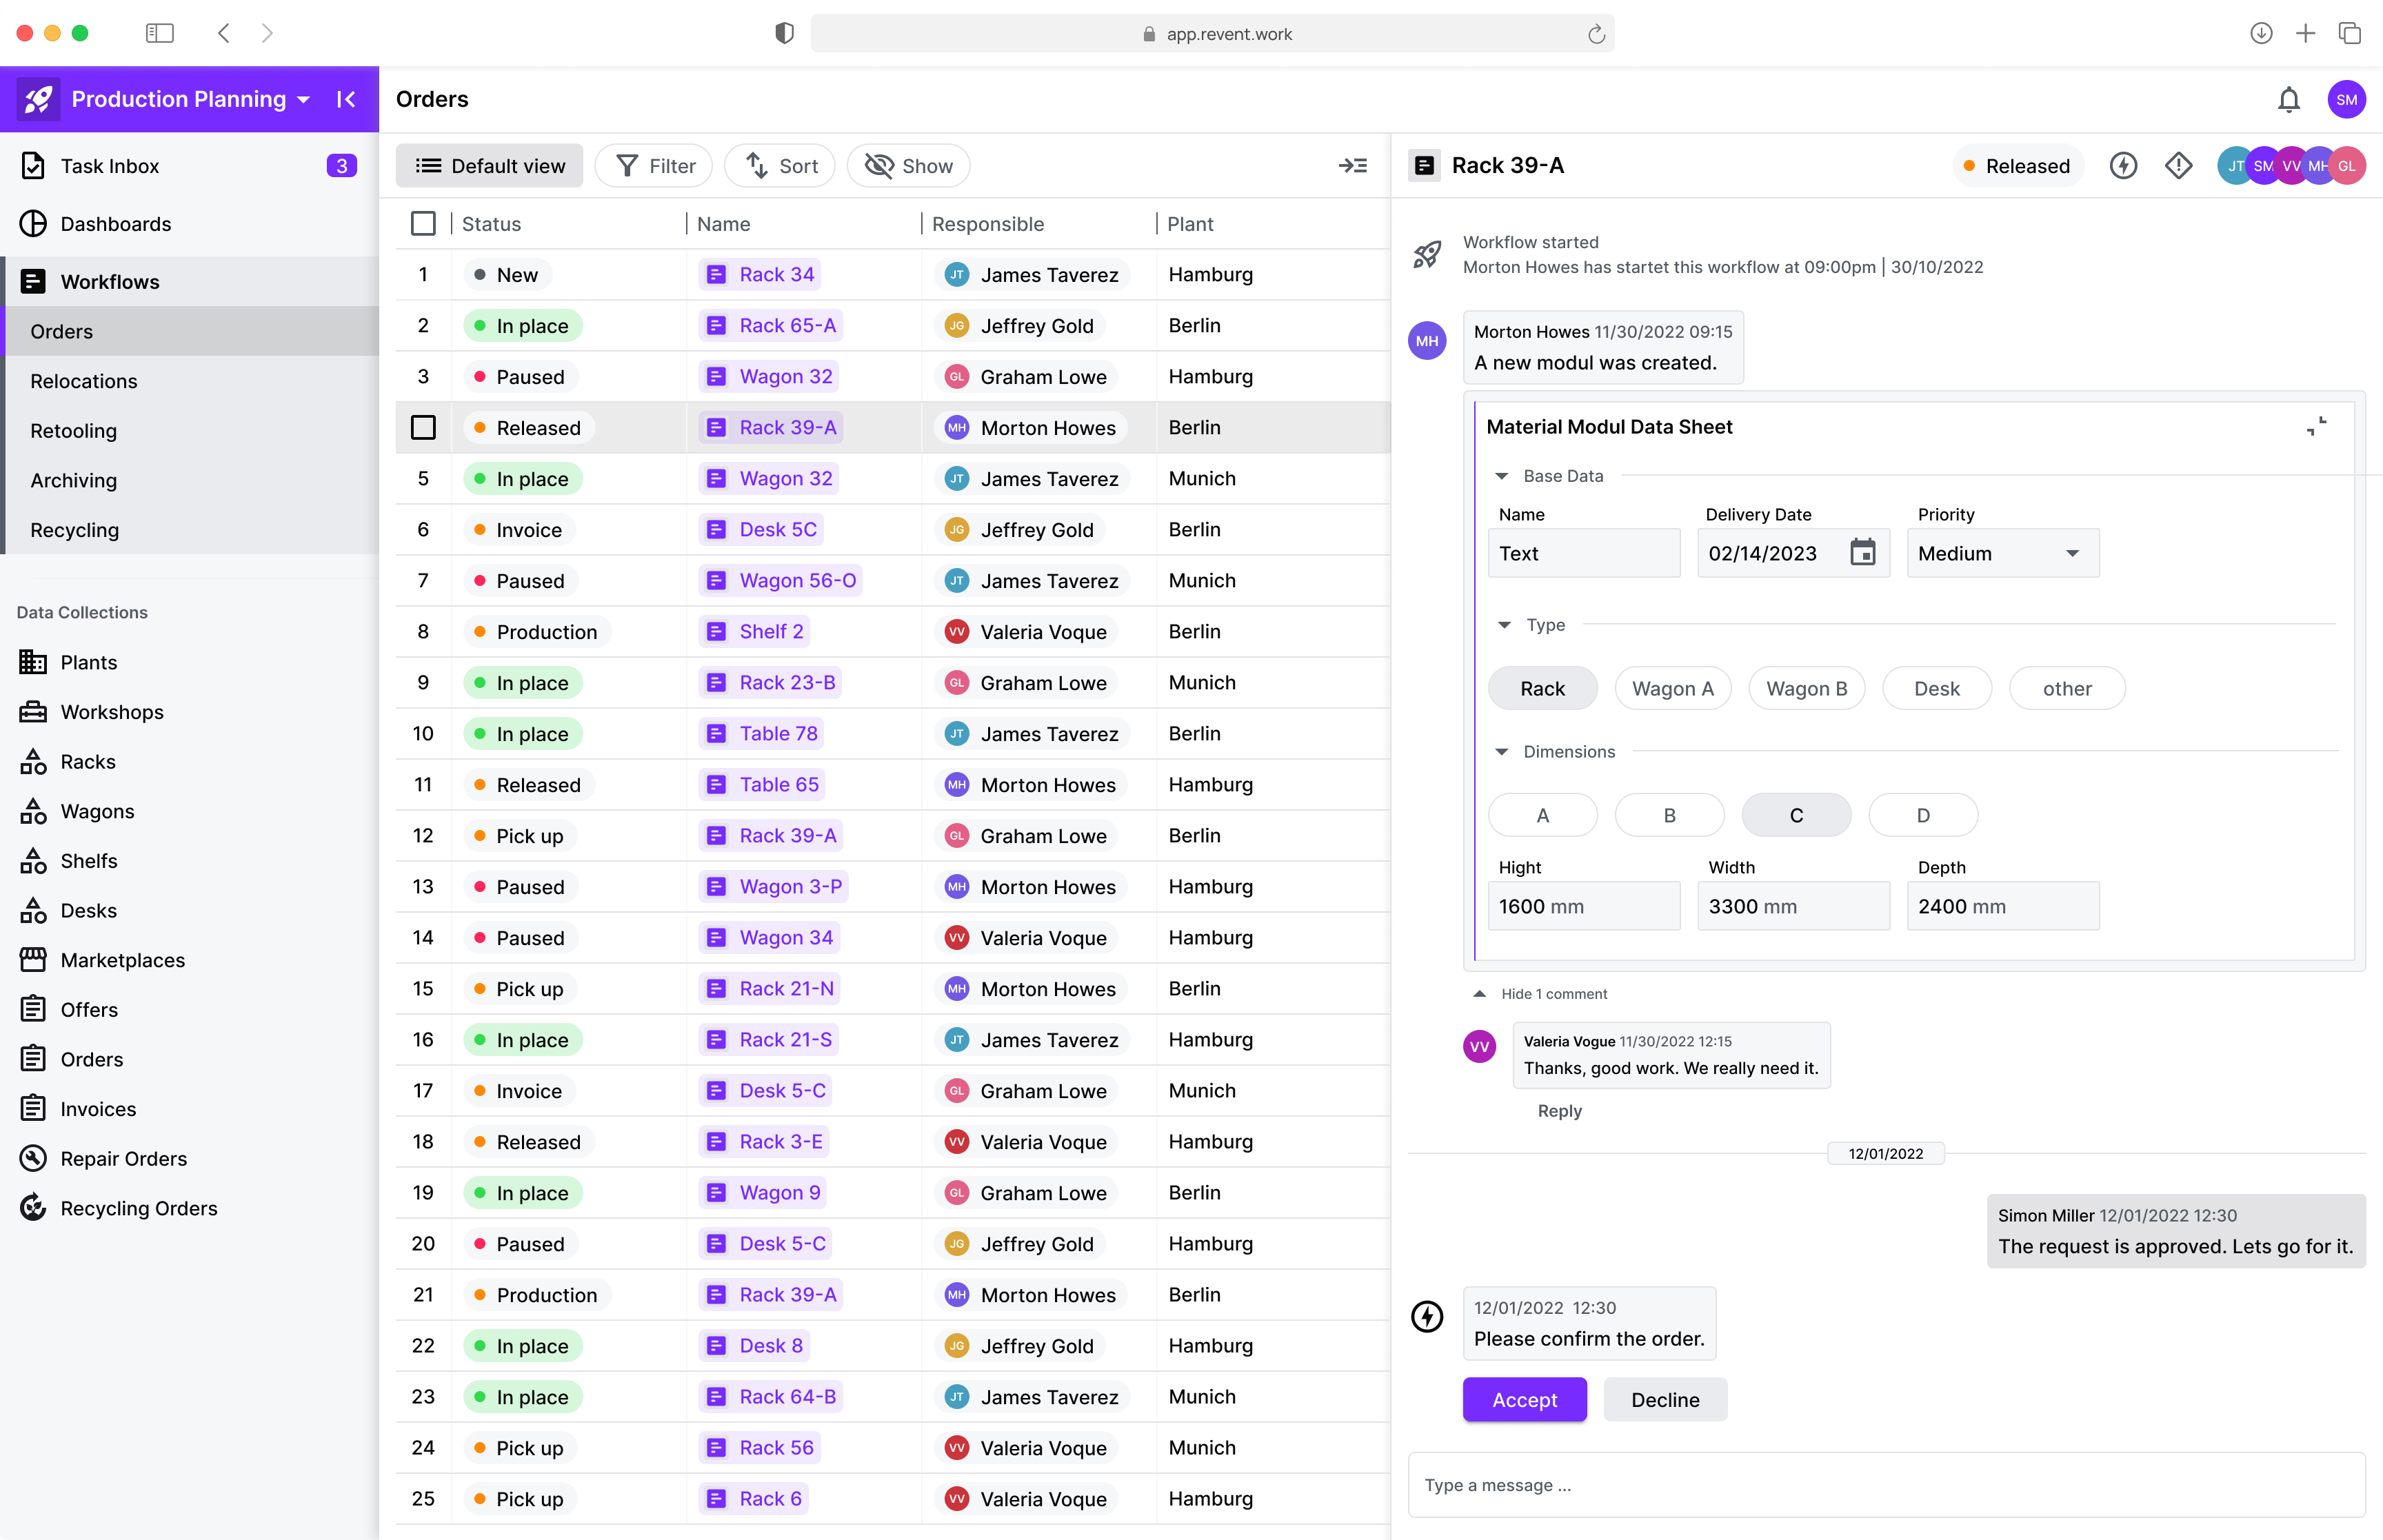Check the Rack 39-A row checkbox
This screenshot has height=1540, width=2383.
click(423, 428)
